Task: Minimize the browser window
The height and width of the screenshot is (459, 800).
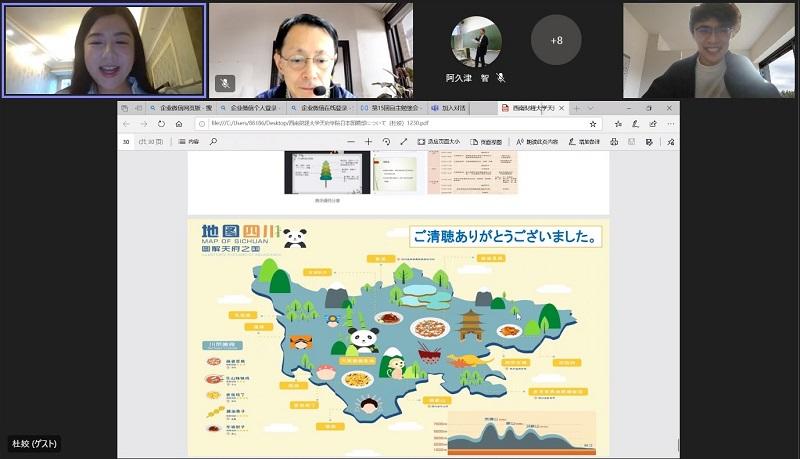Action: [629, 108]
